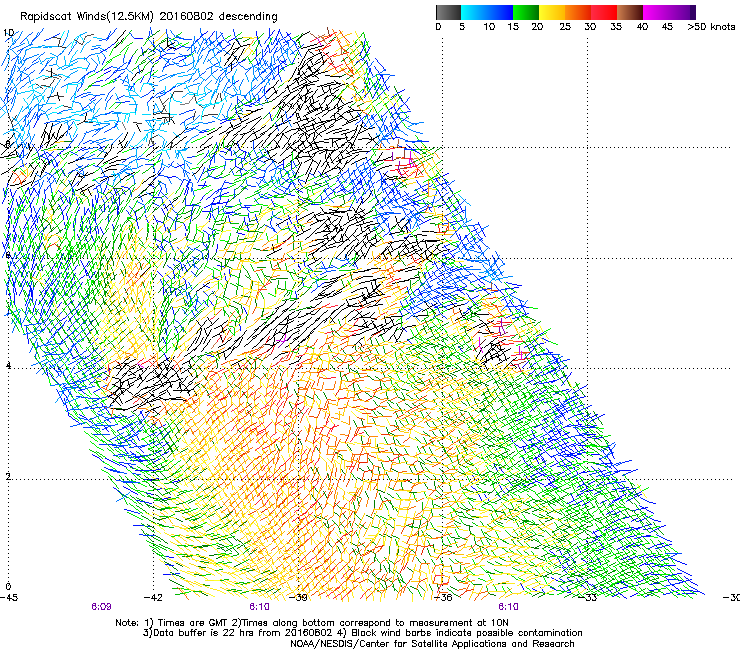Screen dimensions: 740x650
Task: Click the legend label '40'
Action: coord(642,27)
